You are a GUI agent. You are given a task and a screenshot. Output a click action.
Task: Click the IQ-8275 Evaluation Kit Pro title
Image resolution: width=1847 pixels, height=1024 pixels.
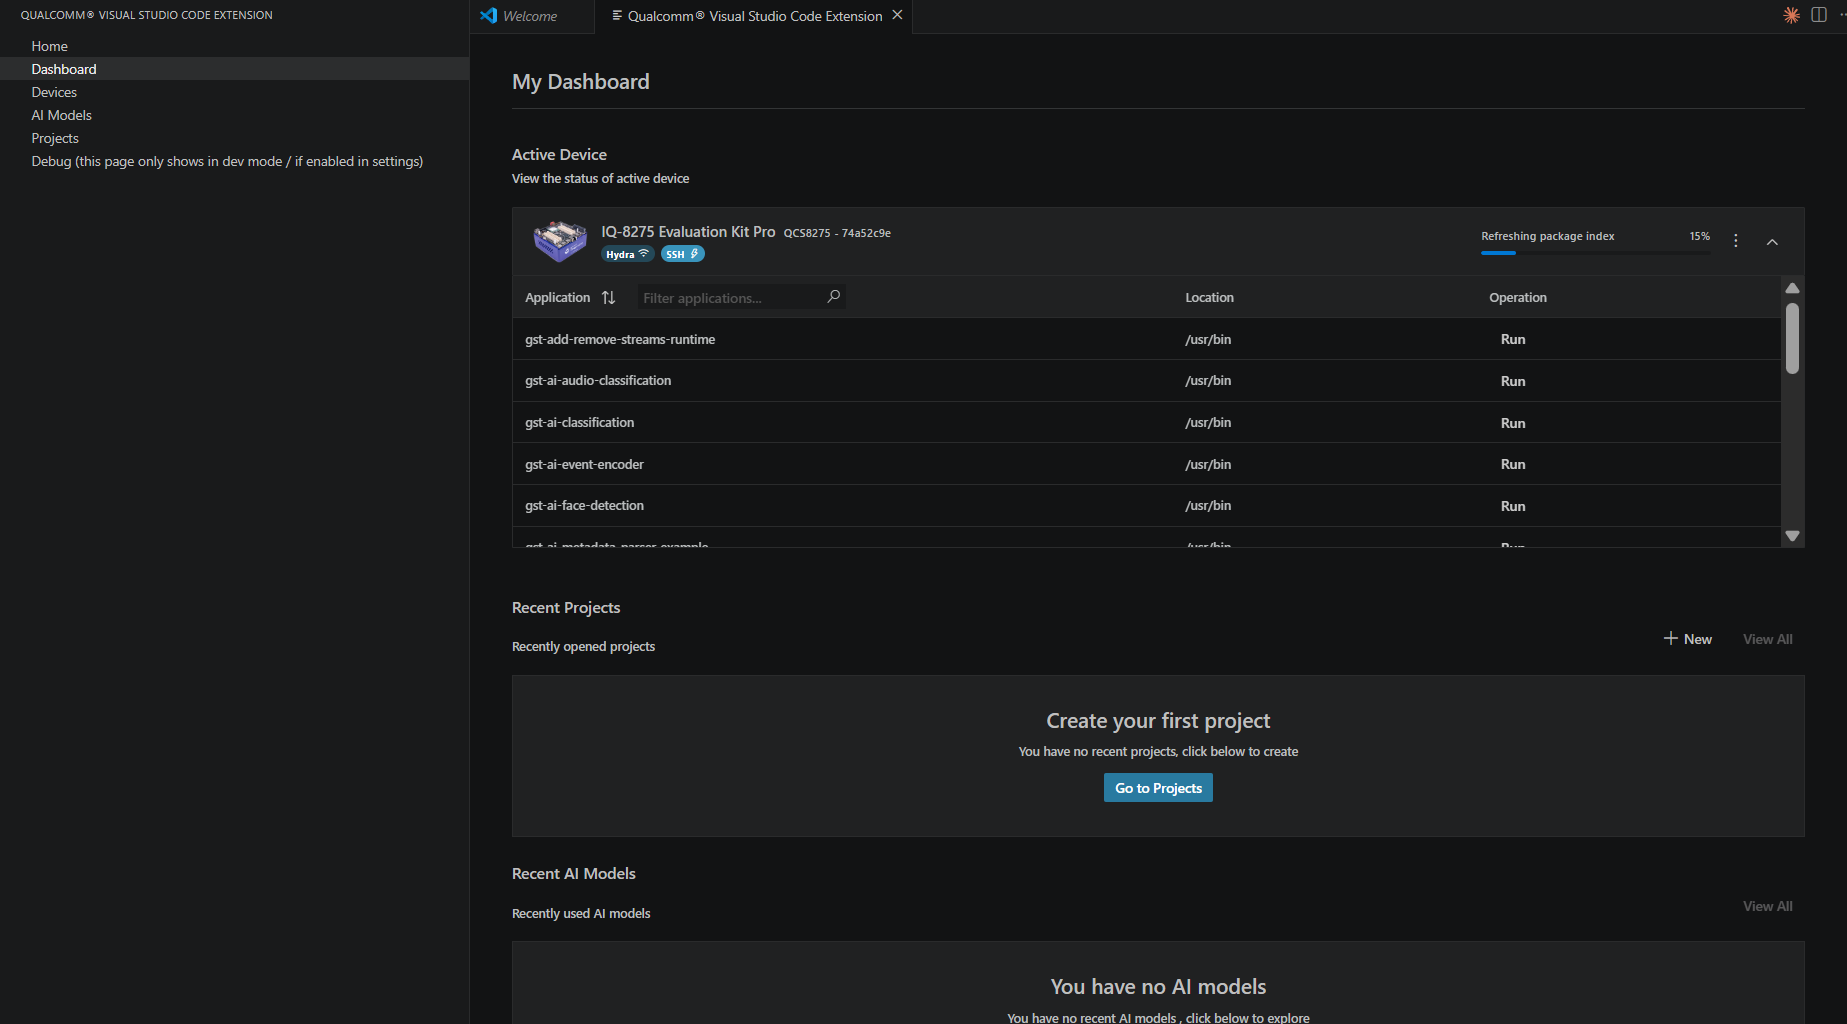(688, 232)
